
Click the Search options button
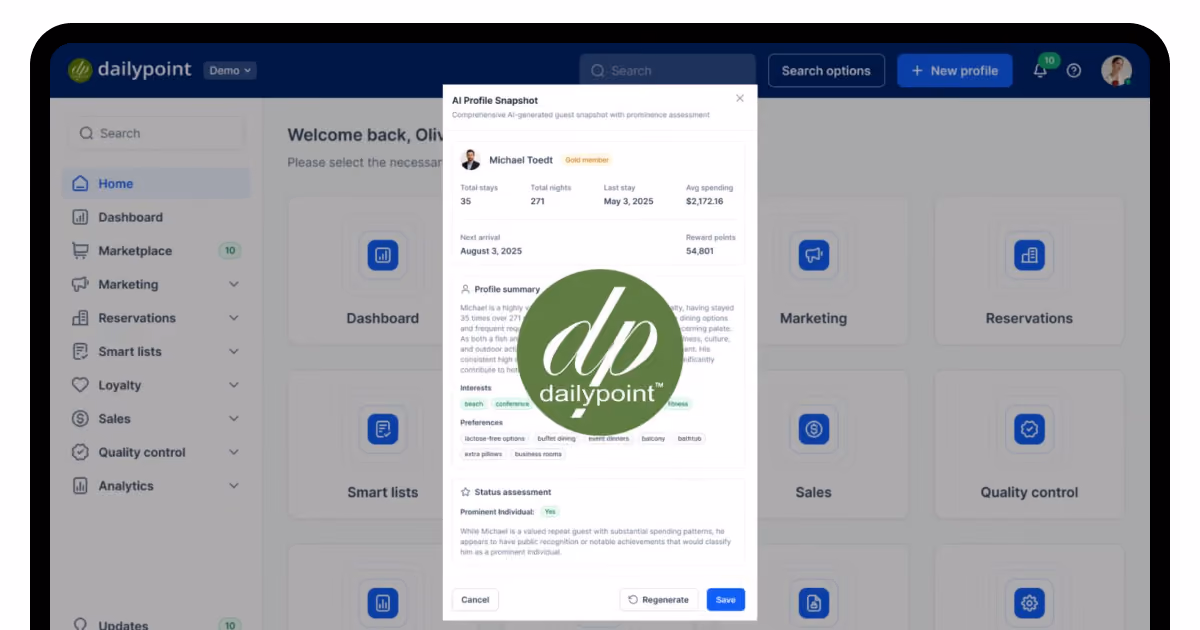(x=826, y=71)
